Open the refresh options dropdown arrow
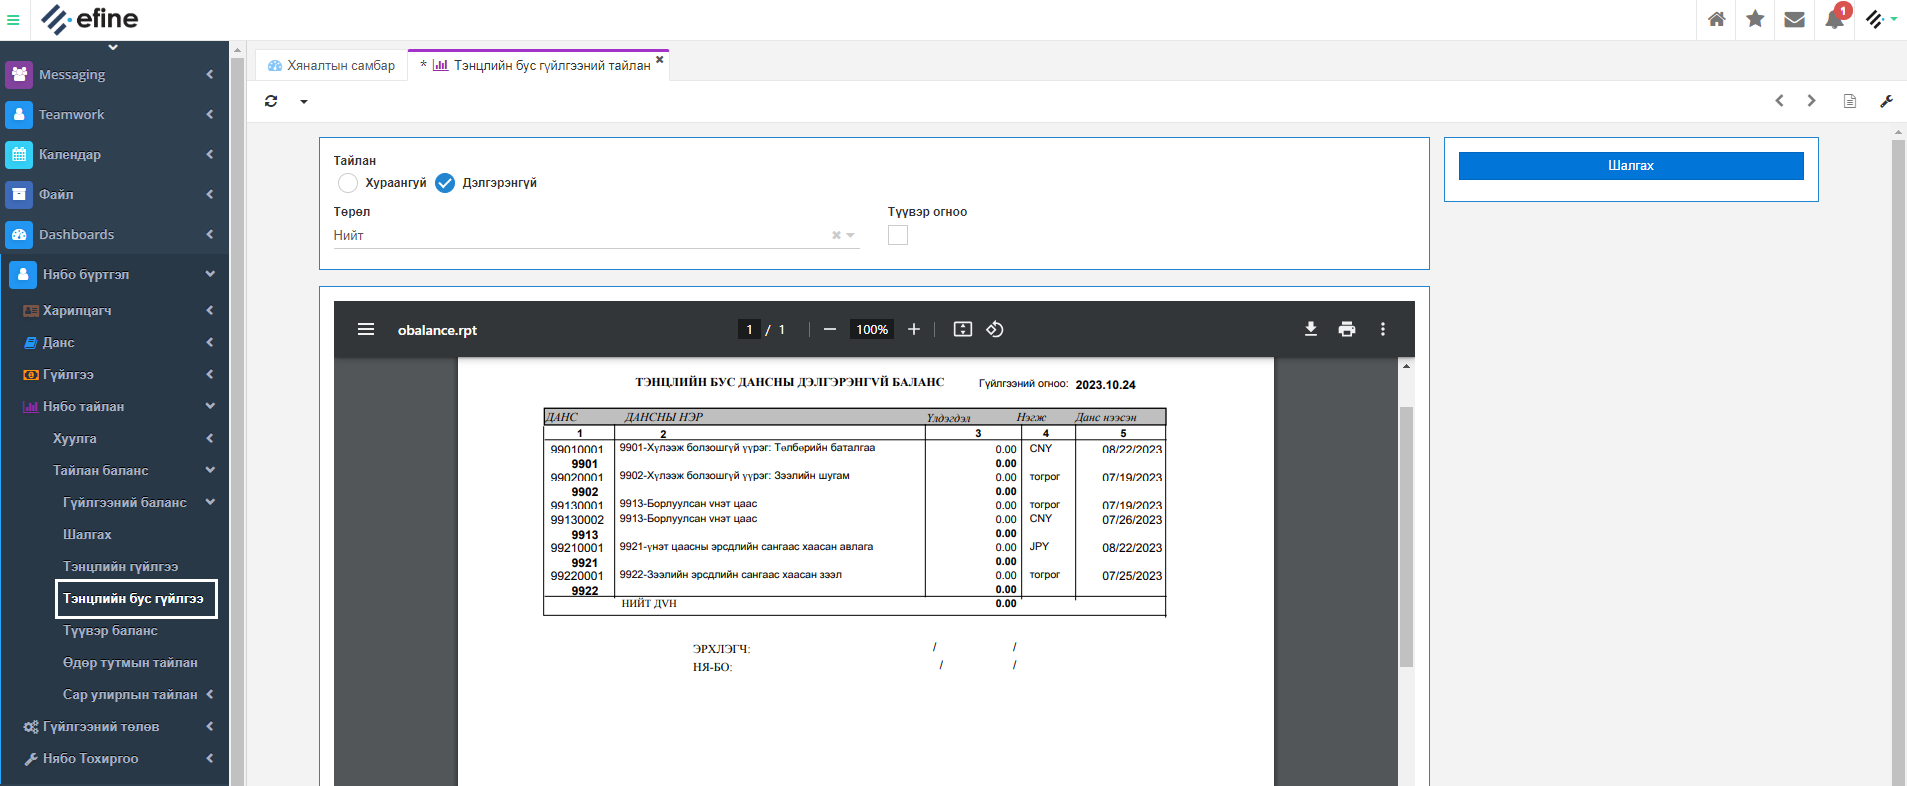1907x786 pixels. 304,102
